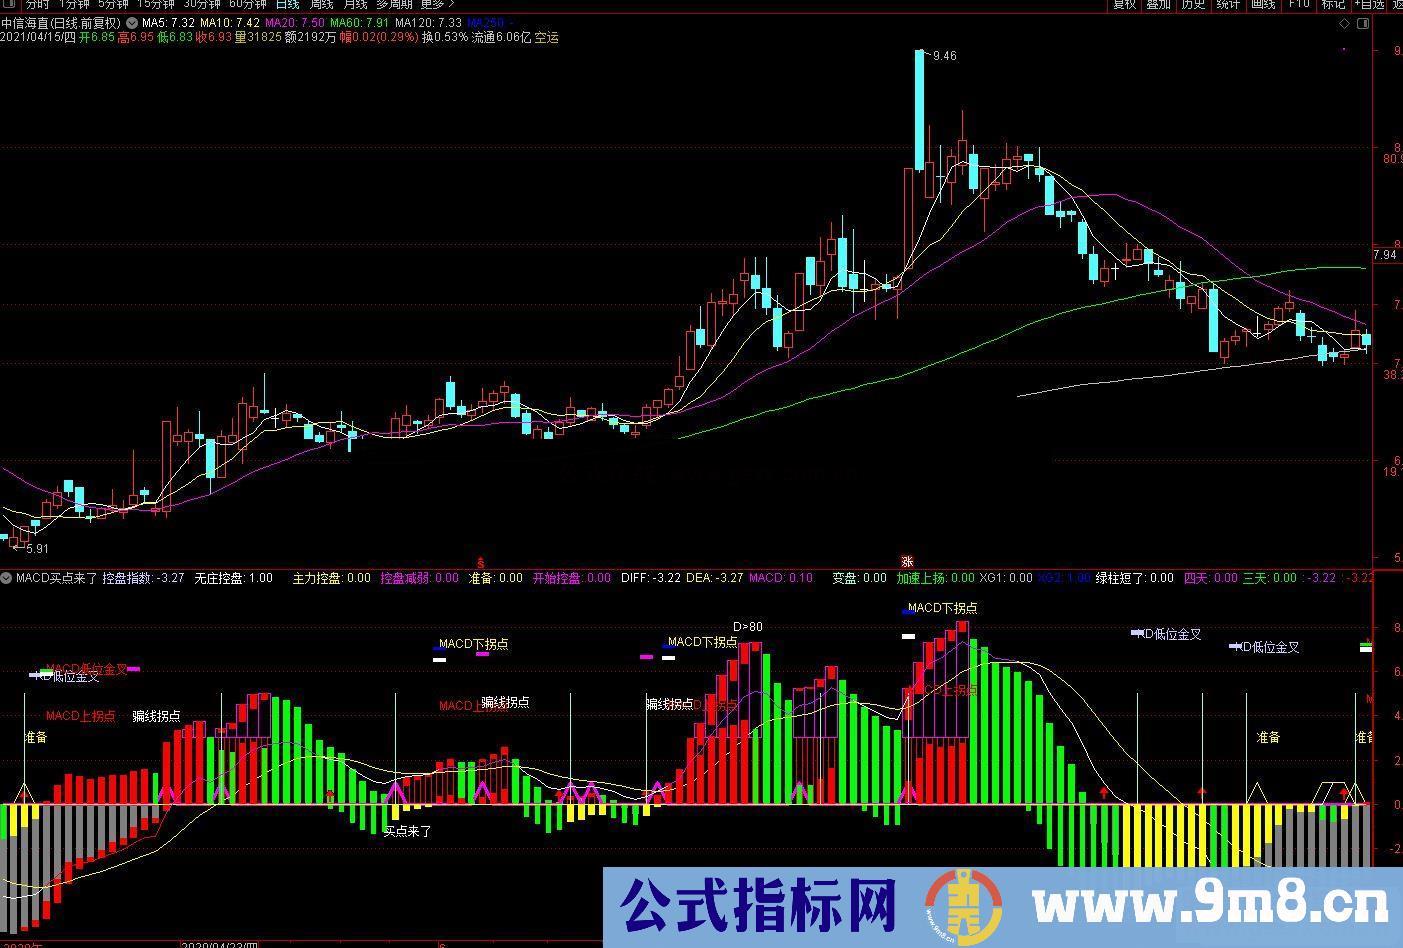The height and width of the screenshot is (948, 1403).
Task: Overlay another stock via the 叠加 icon
Action: pyautogui.click(x=1156, y=6)
